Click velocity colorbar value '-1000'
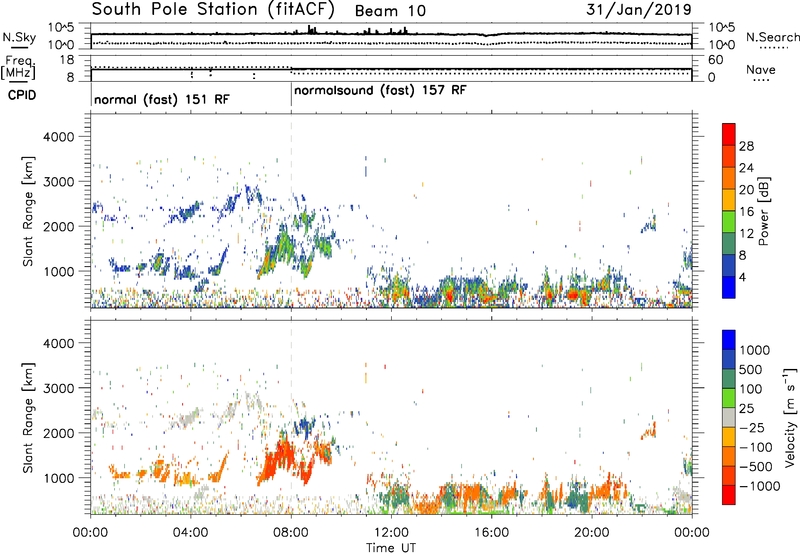 (760, 486)
